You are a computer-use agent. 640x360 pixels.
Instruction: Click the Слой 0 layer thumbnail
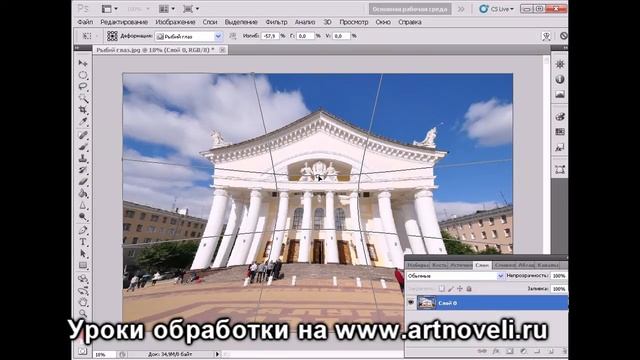tap(426, 303)
